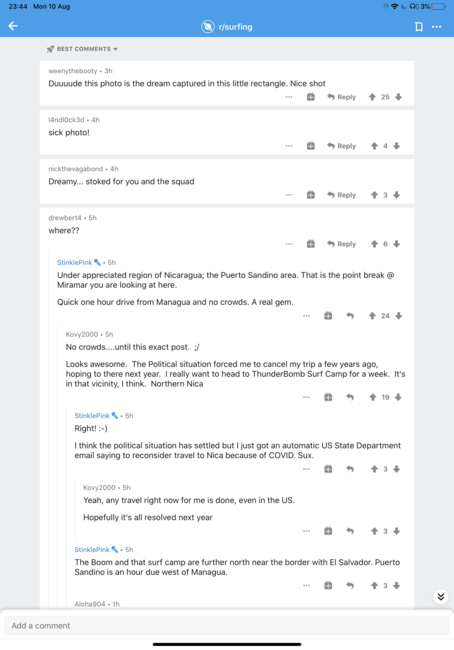Open the Best Comments sort dropdown
Screen dimensions: 454x650
coord(83,49)
